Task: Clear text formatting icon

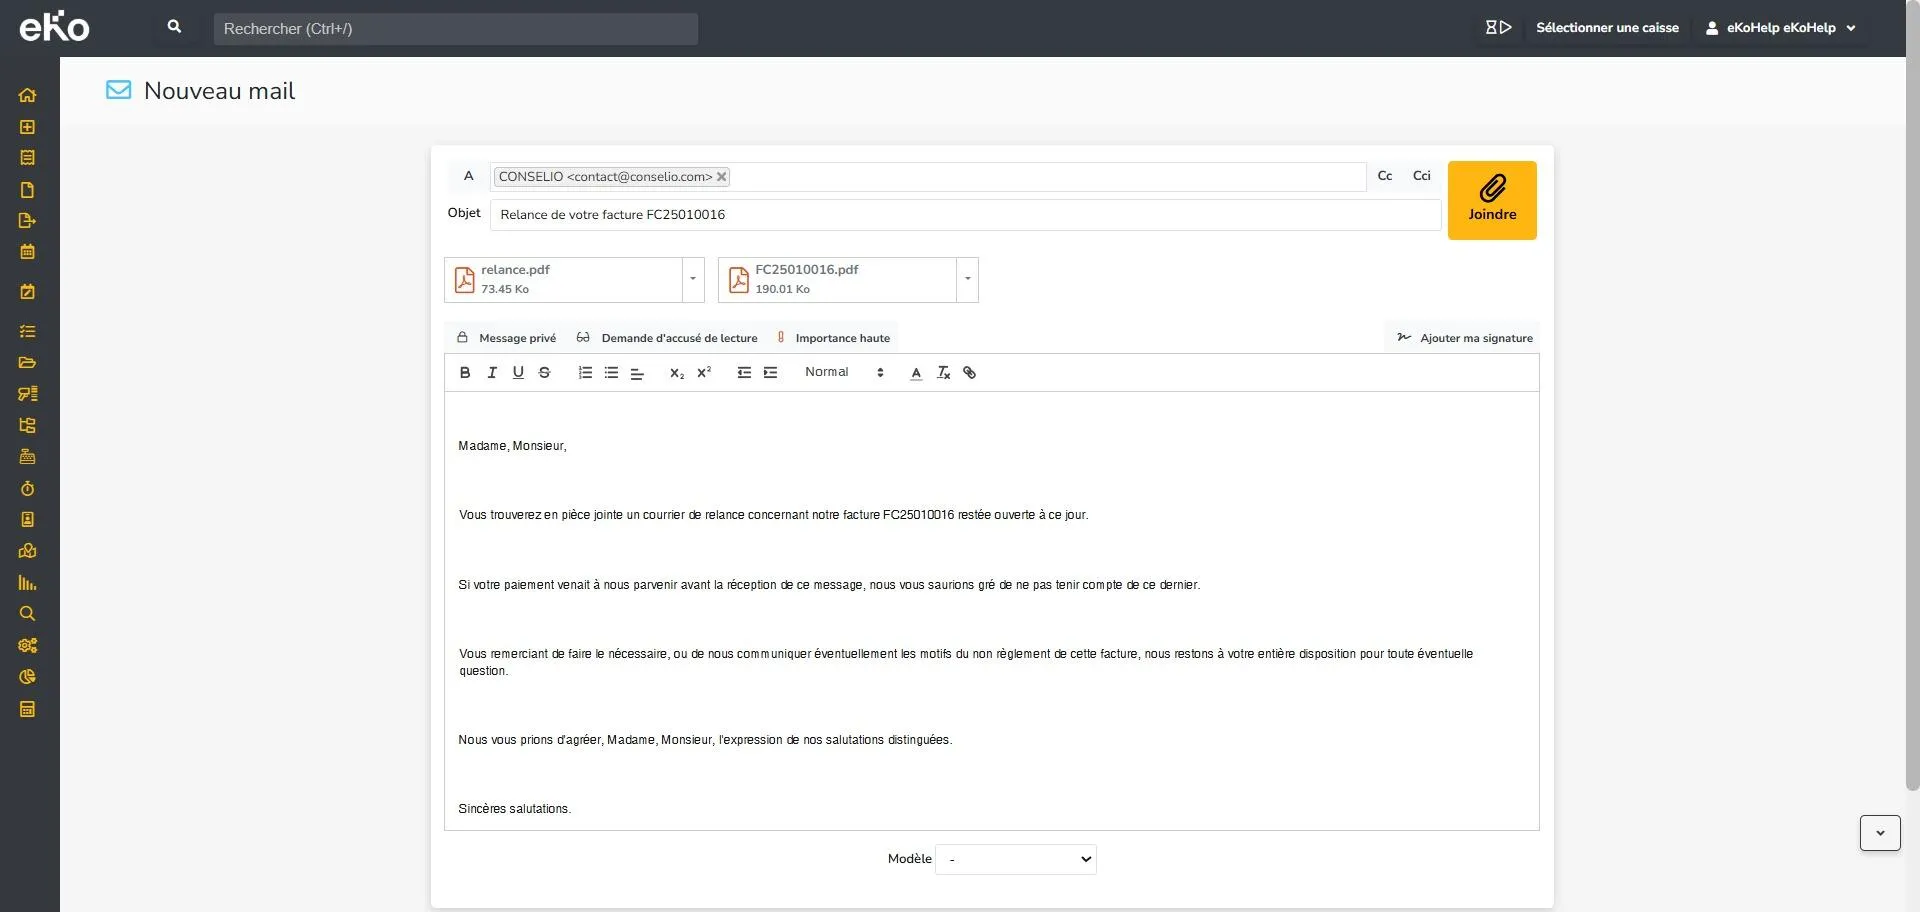Action: click(x=943, y=373)
